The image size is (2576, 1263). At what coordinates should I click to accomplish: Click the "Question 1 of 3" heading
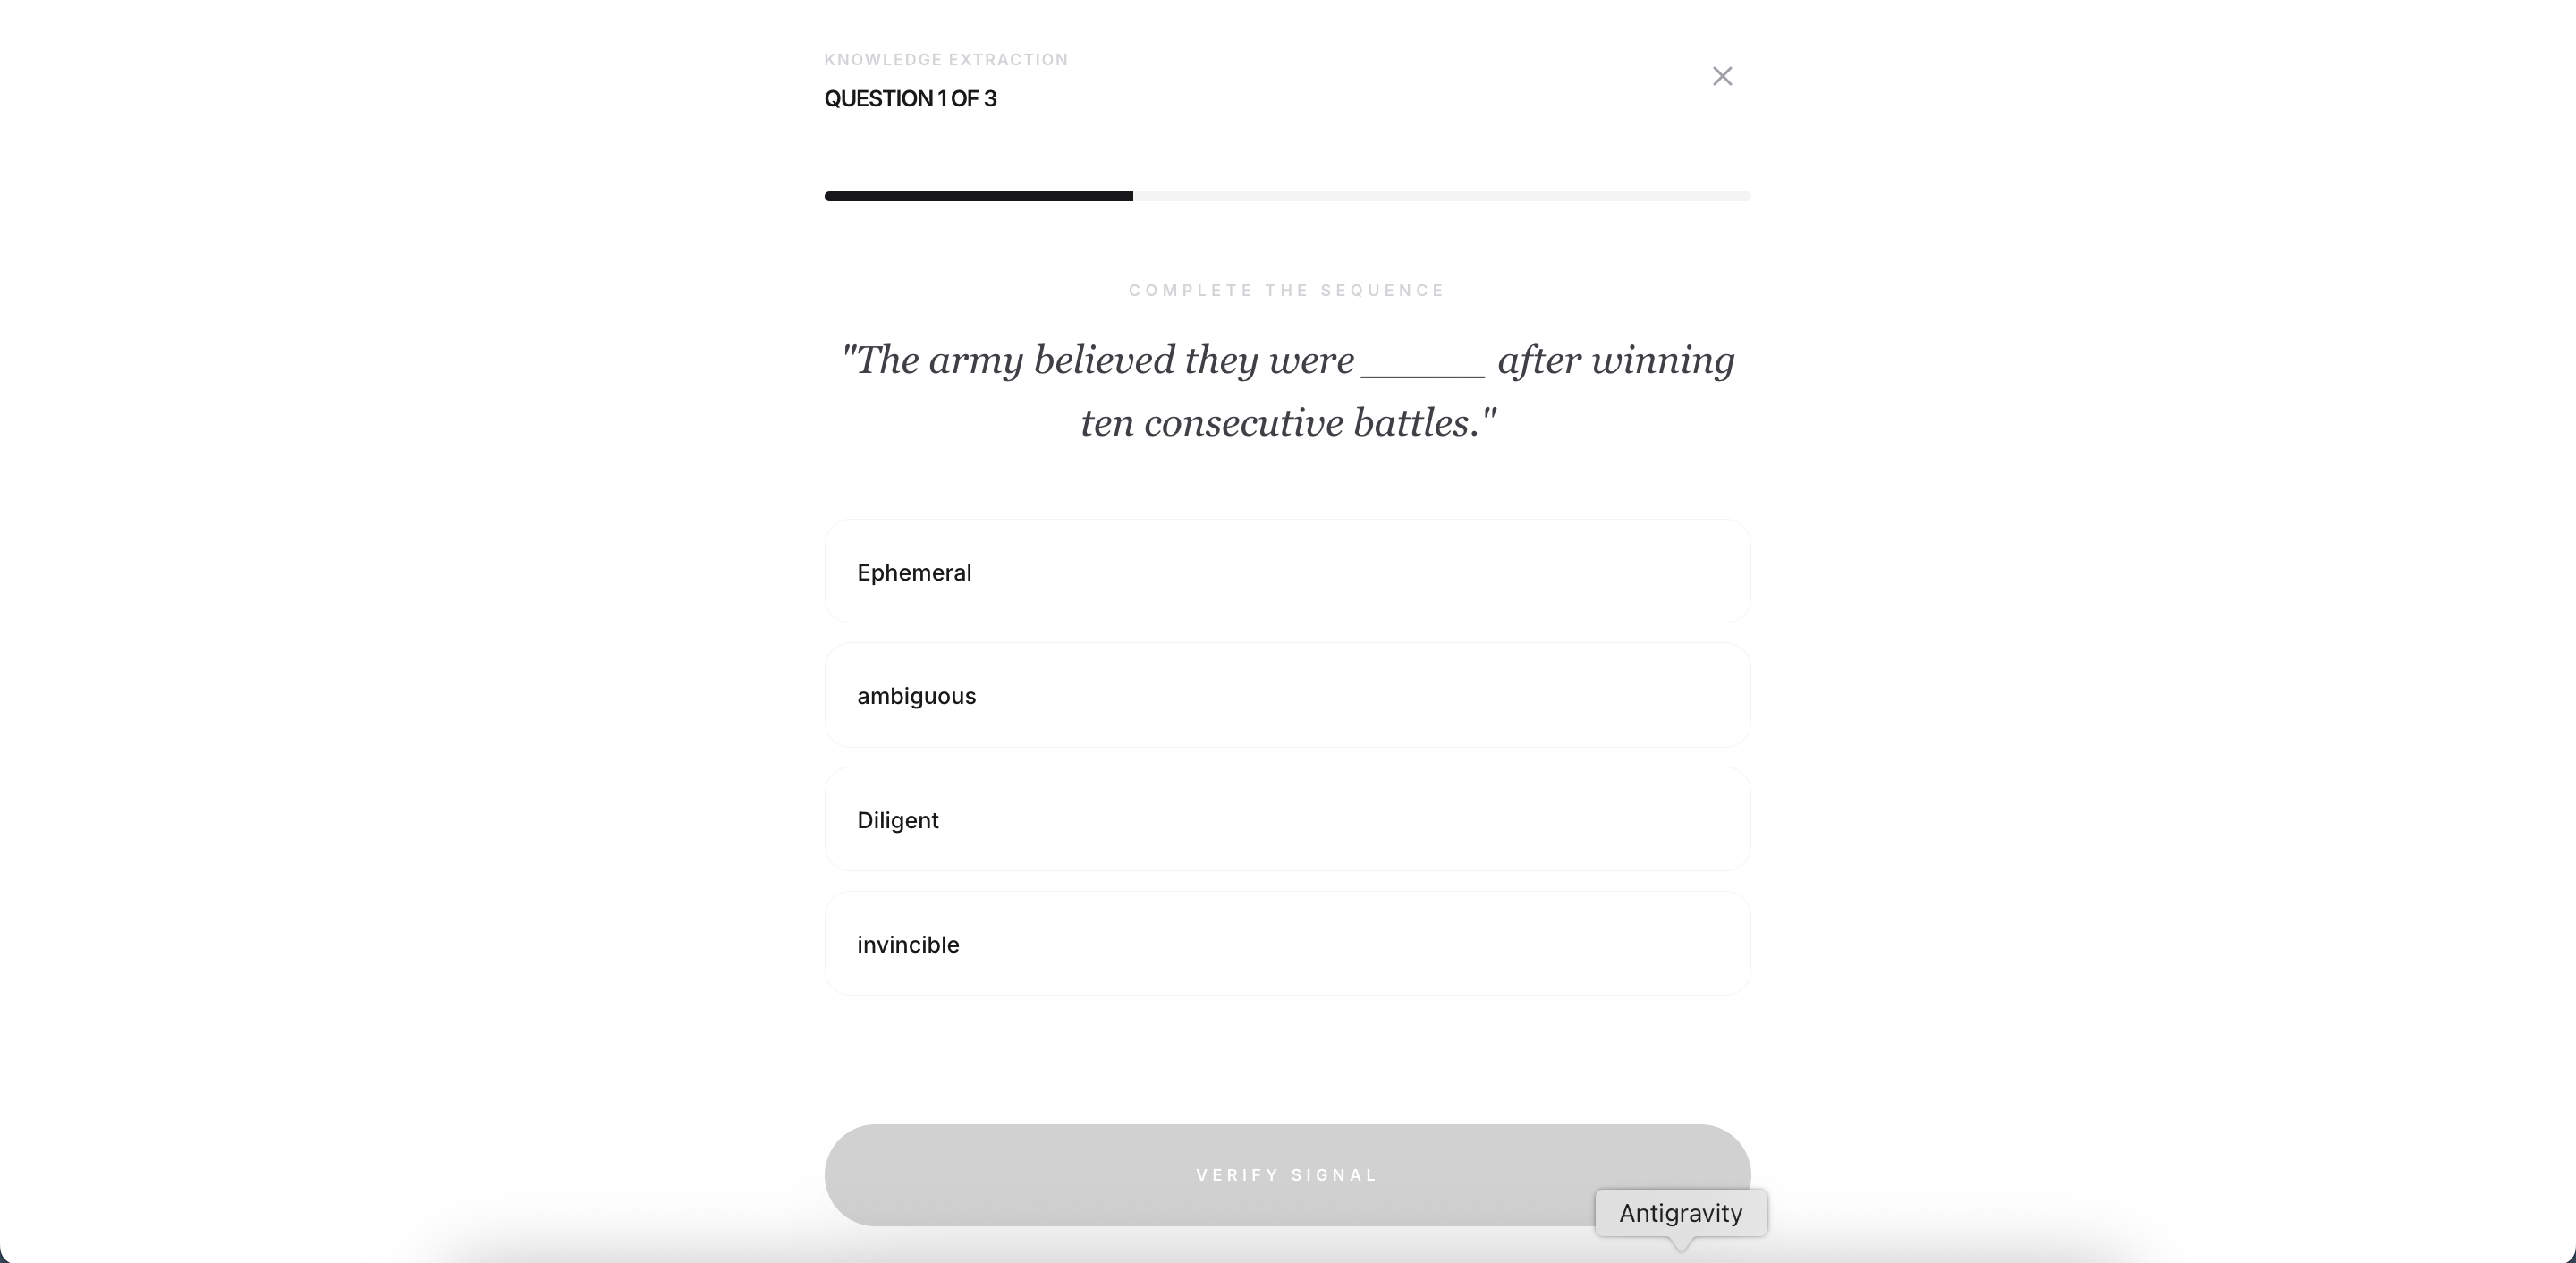pos(909,99)
